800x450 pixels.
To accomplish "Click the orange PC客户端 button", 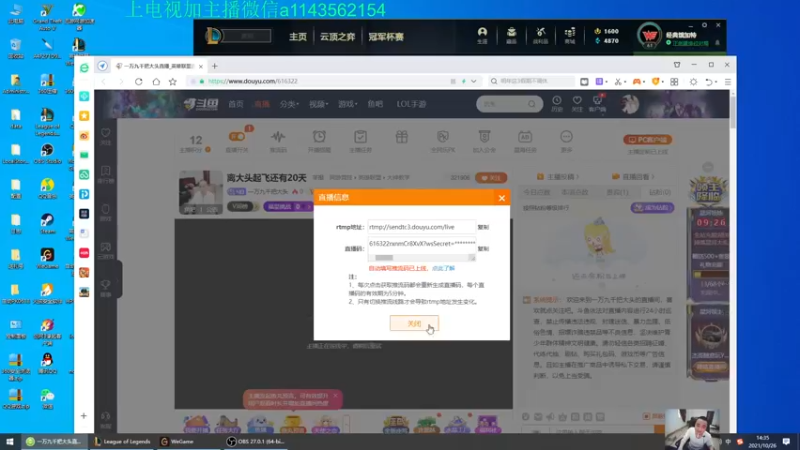I will coord(647,140).
